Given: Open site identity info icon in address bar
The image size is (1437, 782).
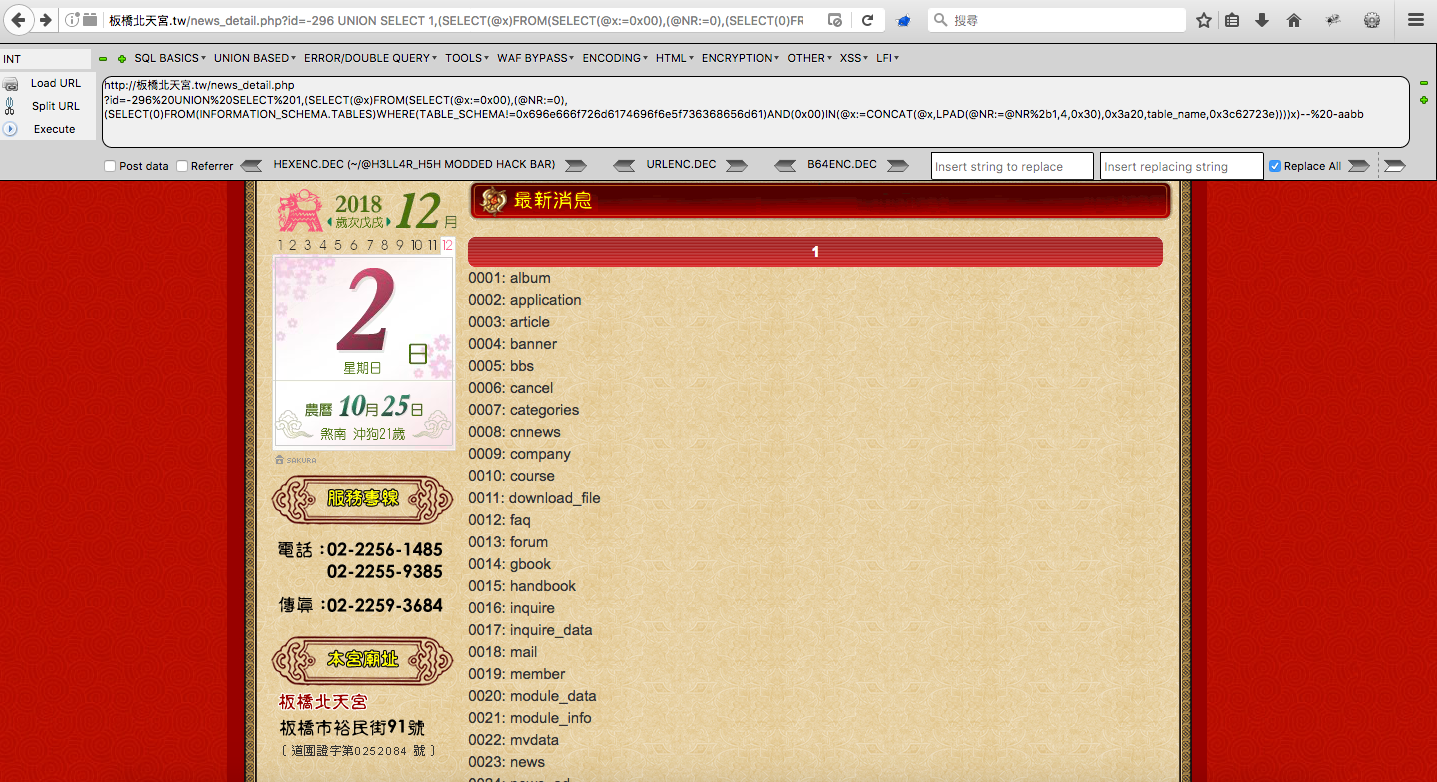Looking at the screenshot, I should [x=72, y=20].
